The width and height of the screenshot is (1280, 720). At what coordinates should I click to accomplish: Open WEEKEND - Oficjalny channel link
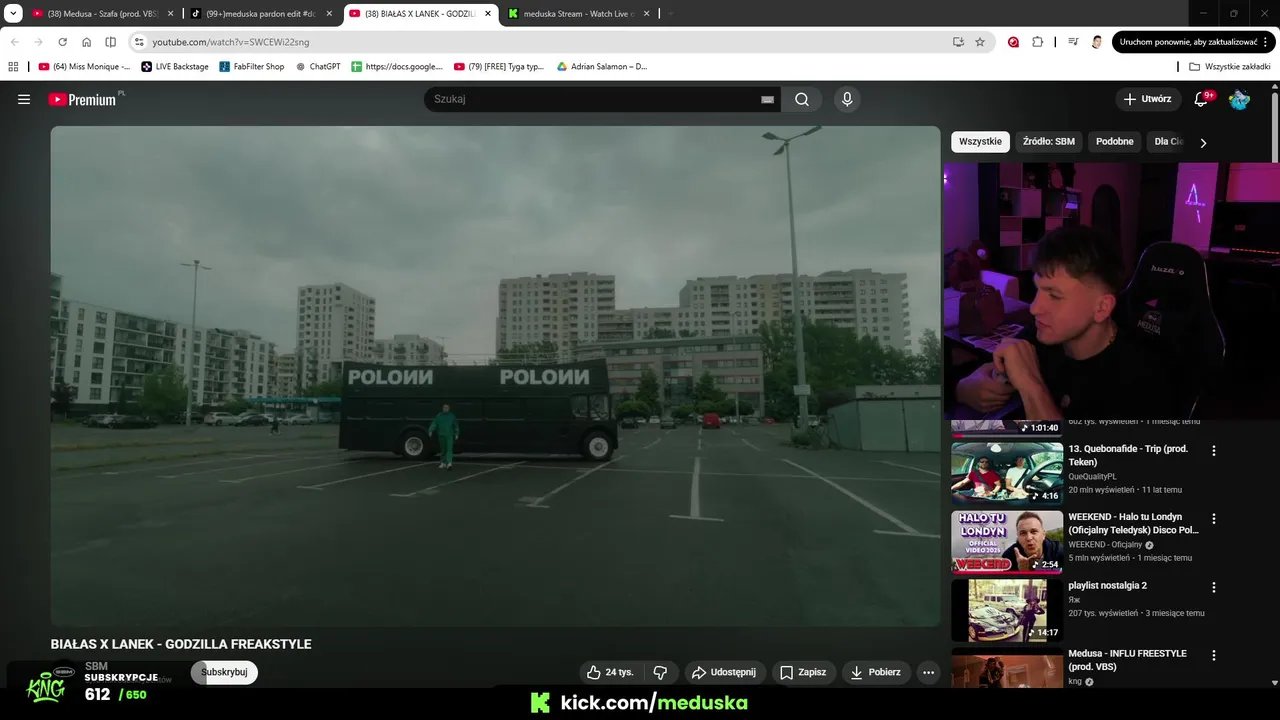coord(1105,544)
